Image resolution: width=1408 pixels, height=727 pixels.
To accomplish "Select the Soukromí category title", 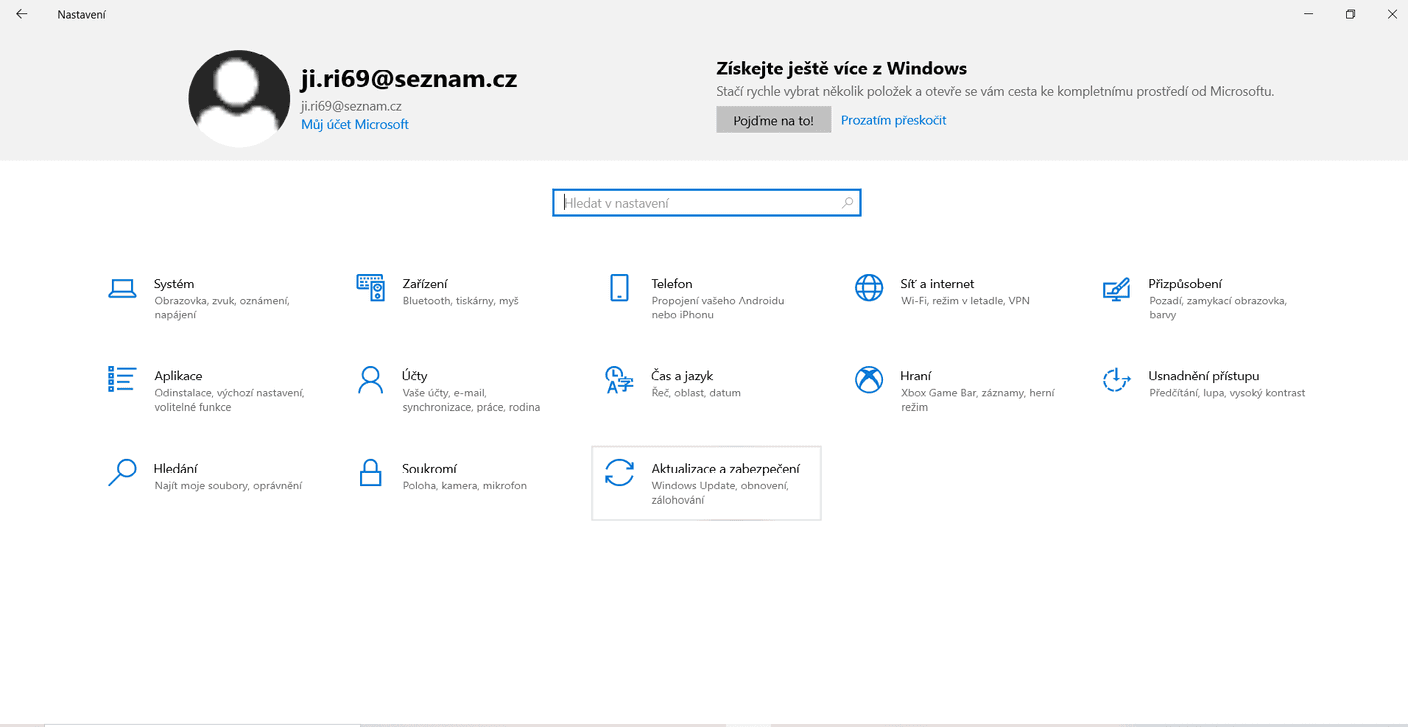I will 430,468.
